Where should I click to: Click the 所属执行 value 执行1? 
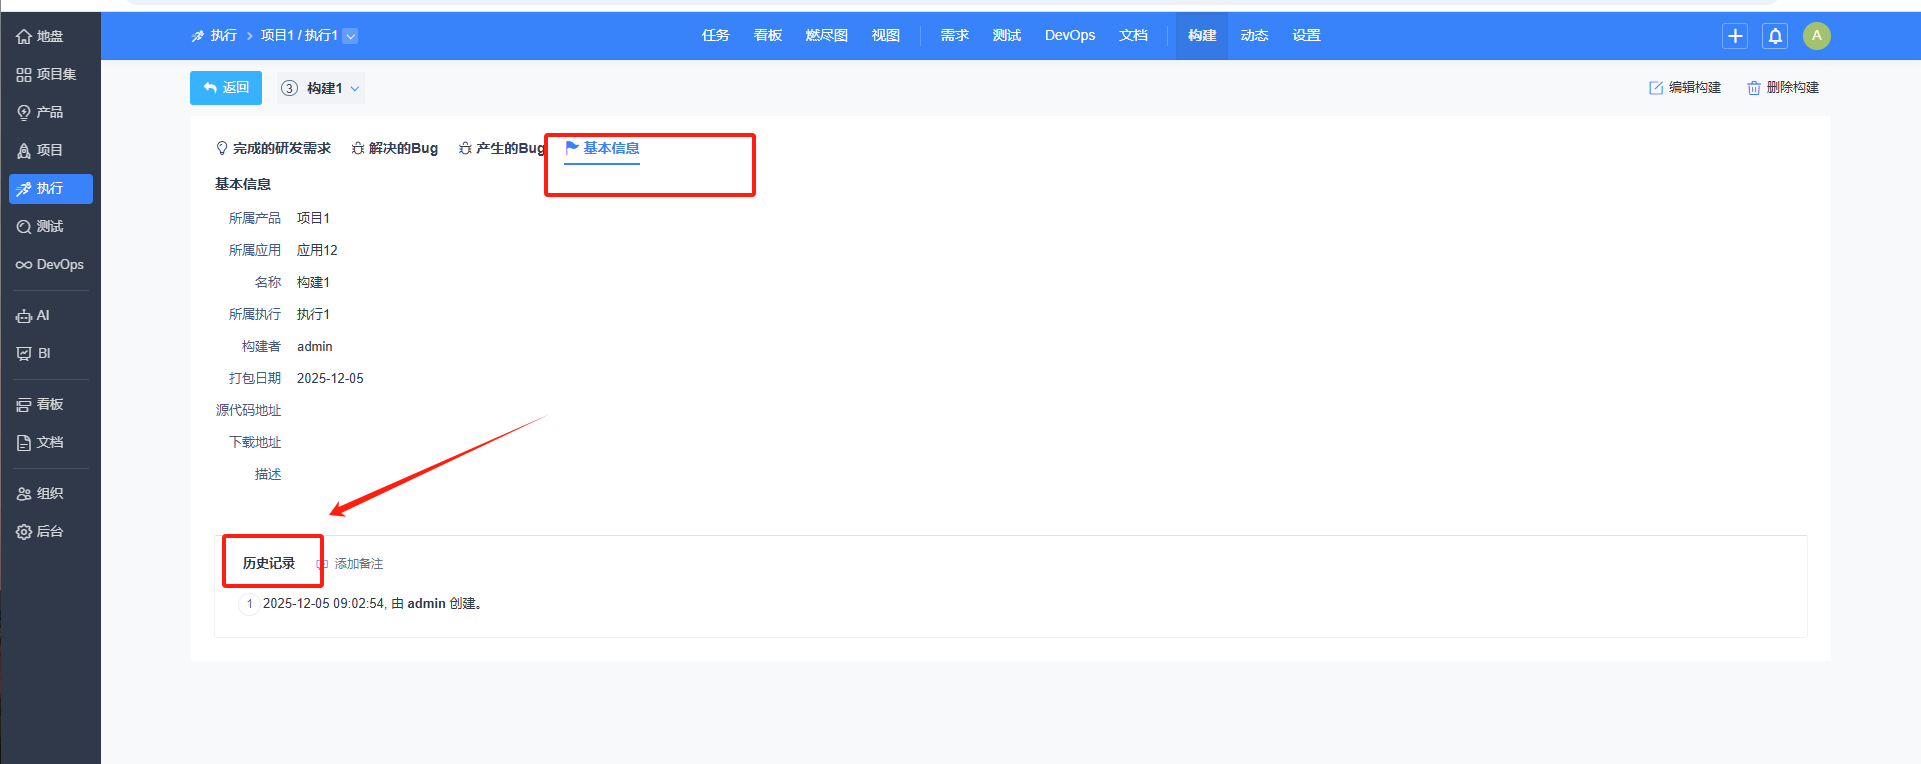click(x=313, y=314)
